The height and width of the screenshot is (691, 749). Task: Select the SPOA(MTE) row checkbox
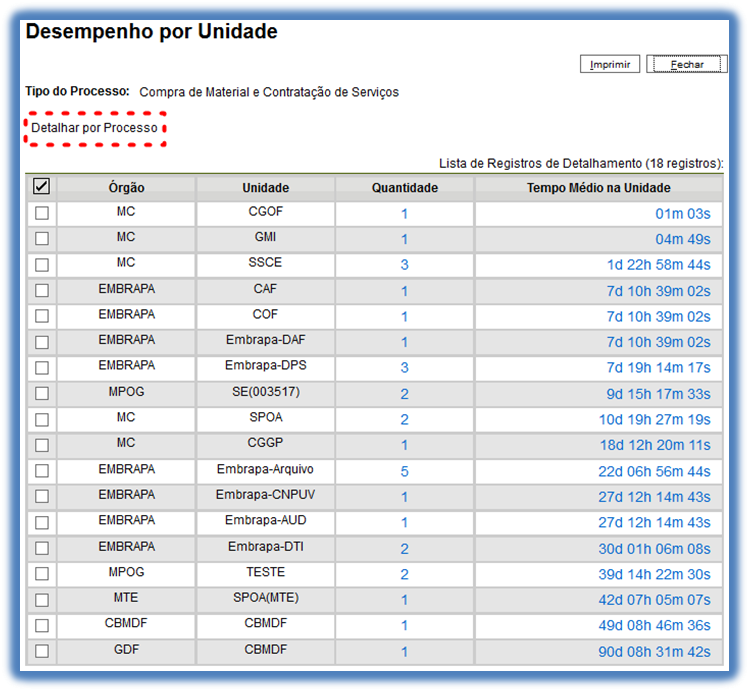[41, 600]
